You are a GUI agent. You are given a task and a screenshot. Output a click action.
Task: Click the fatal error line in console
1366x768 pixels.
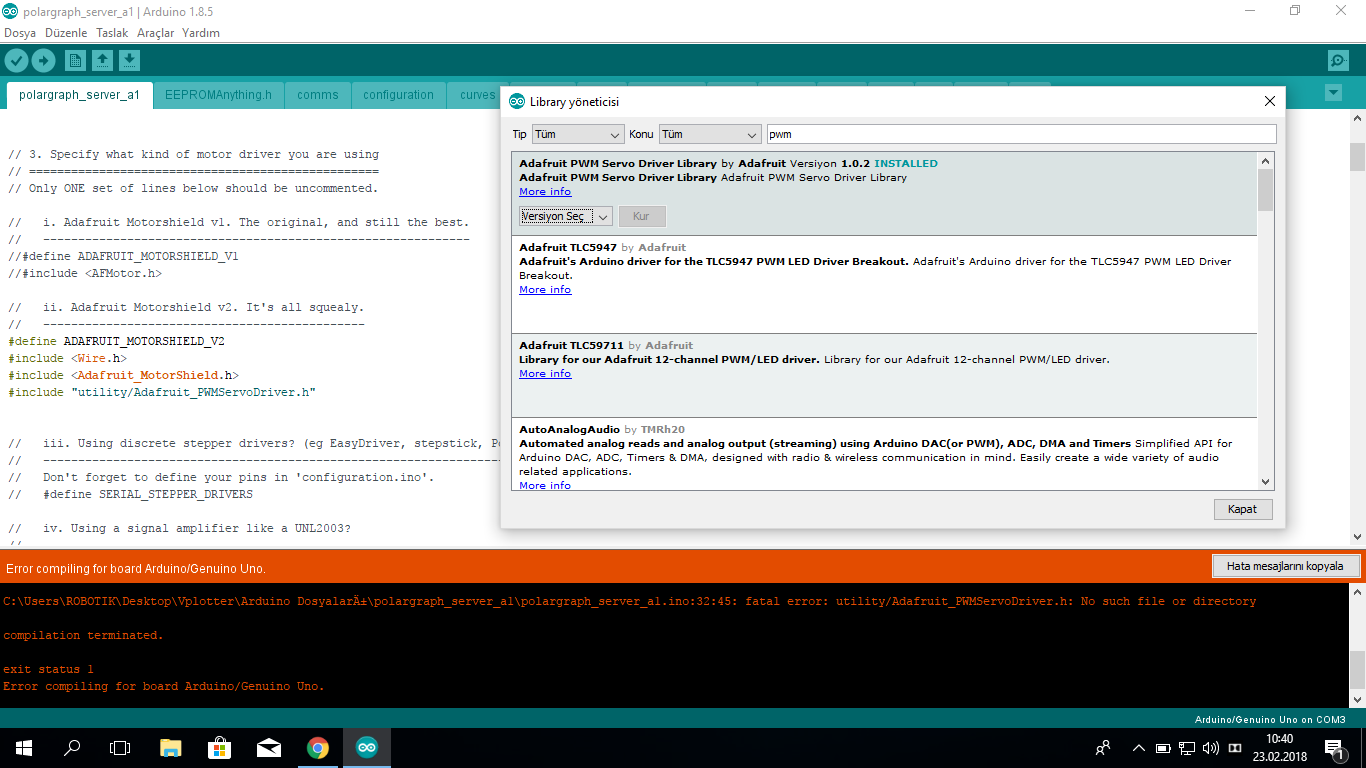(x=630, y=601)
